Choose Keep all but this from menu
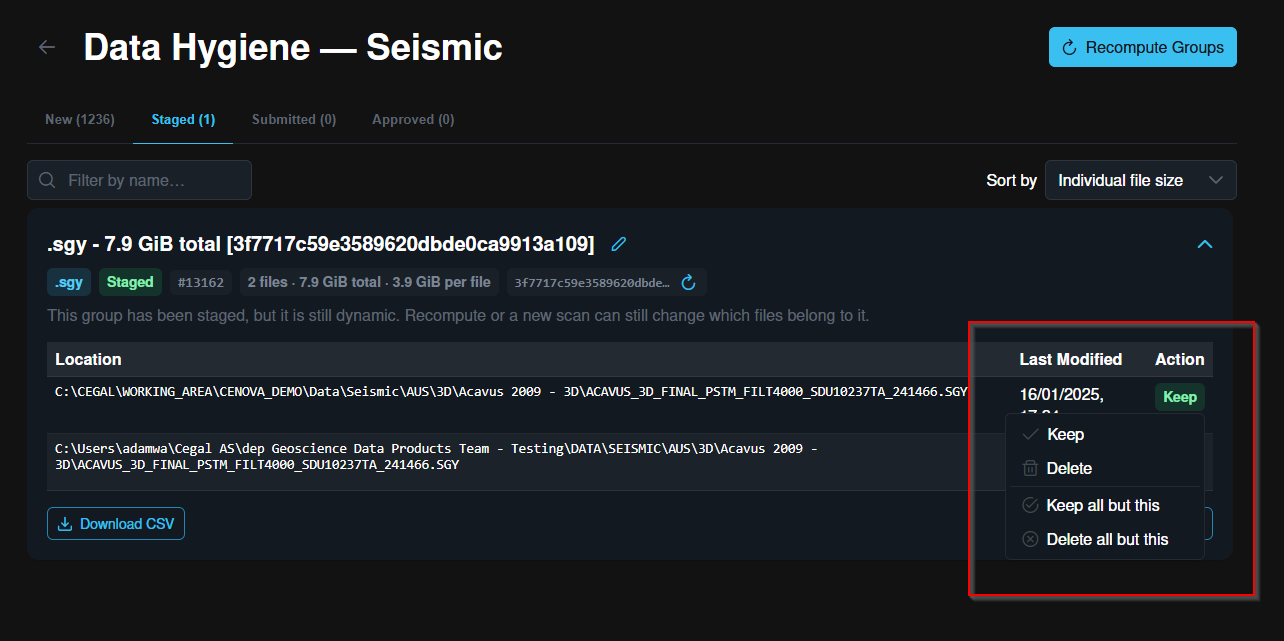 click(1105, 505)
